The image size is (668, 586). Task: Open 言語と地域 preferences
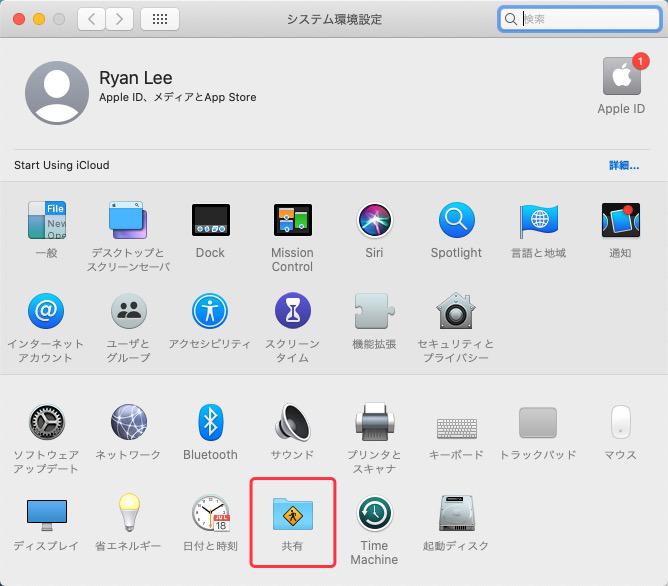[x=538, y=220]
